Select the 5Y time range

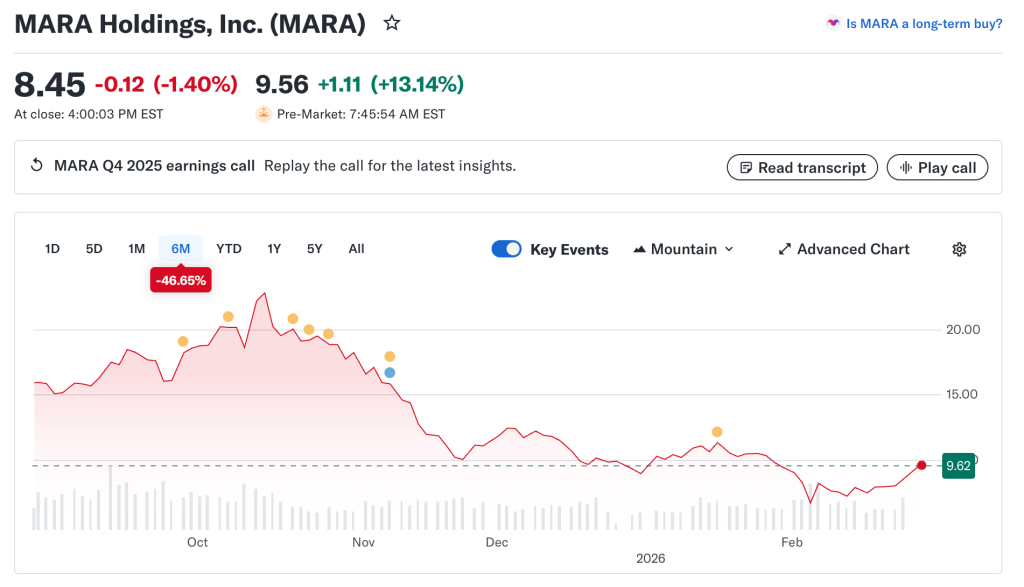click(315, 249)
